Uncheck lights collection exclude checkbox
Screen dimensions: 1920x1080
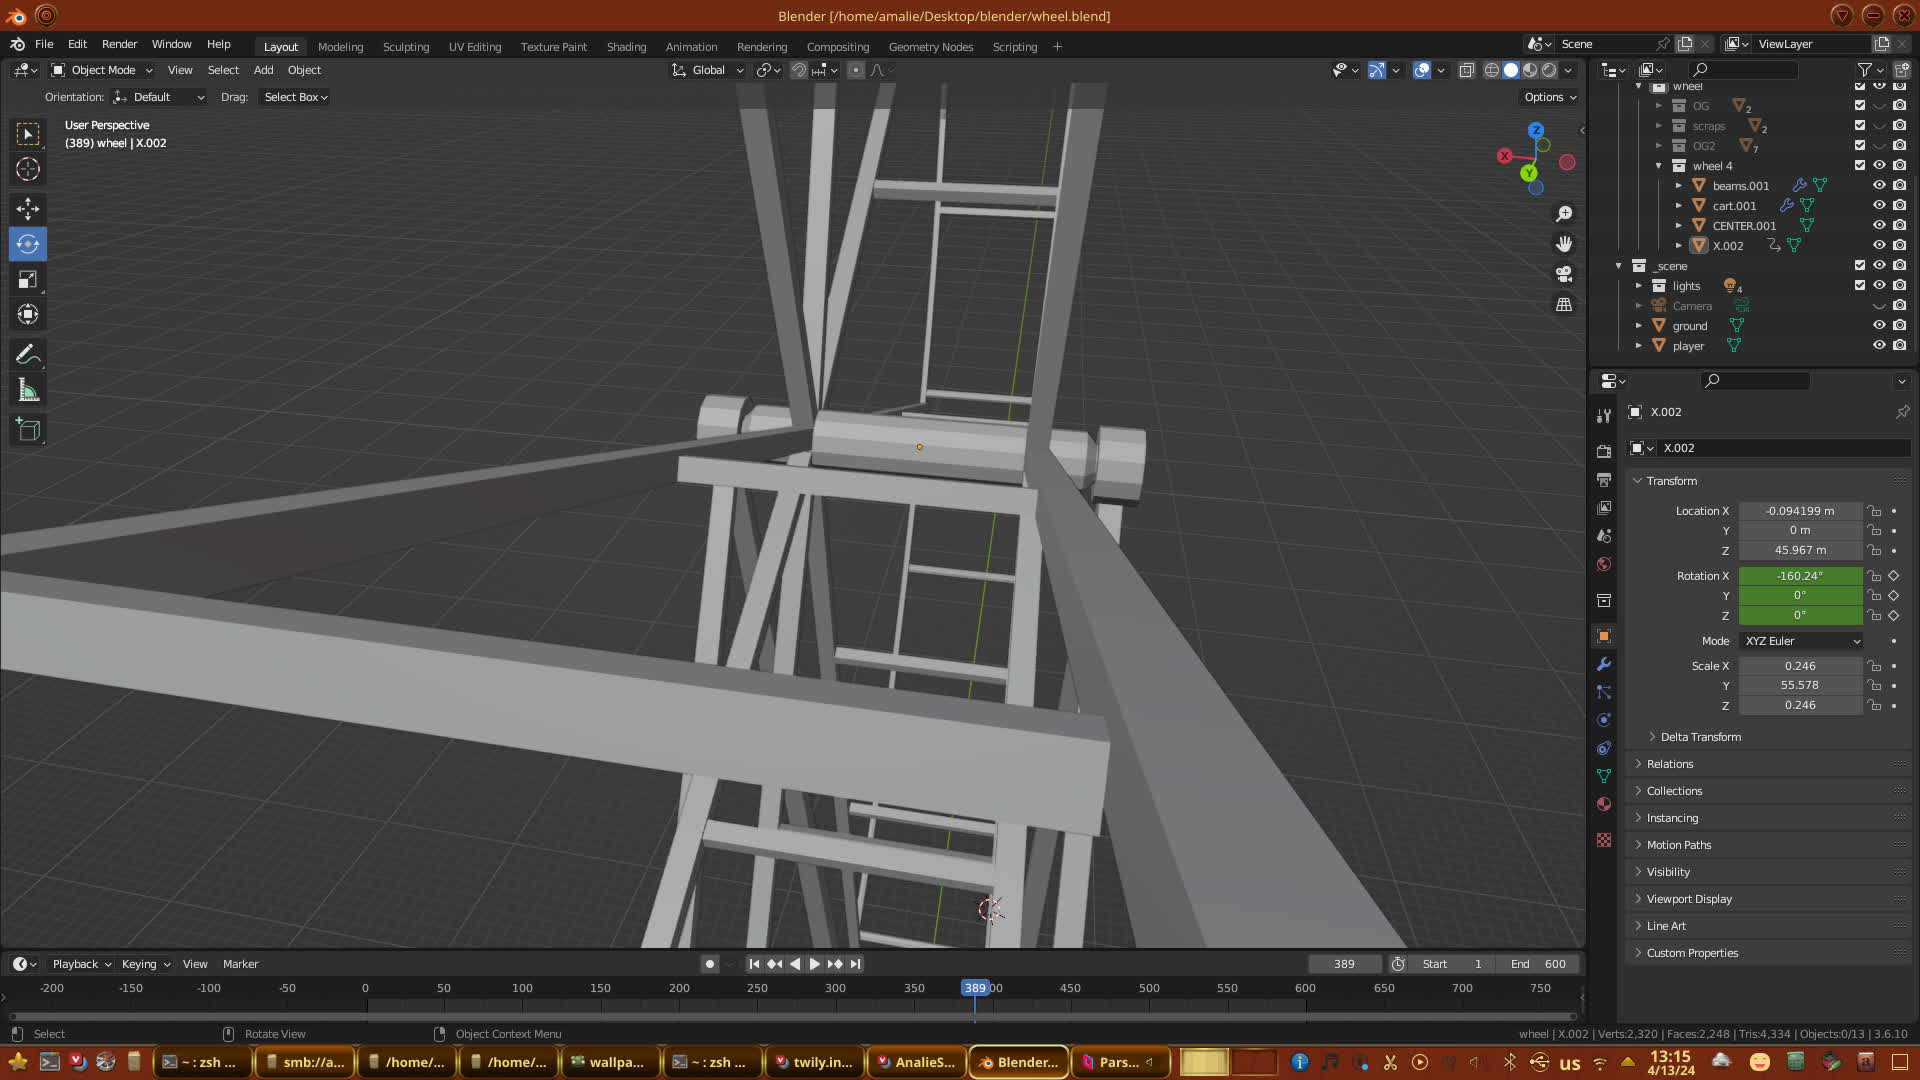pos(1860,285)
